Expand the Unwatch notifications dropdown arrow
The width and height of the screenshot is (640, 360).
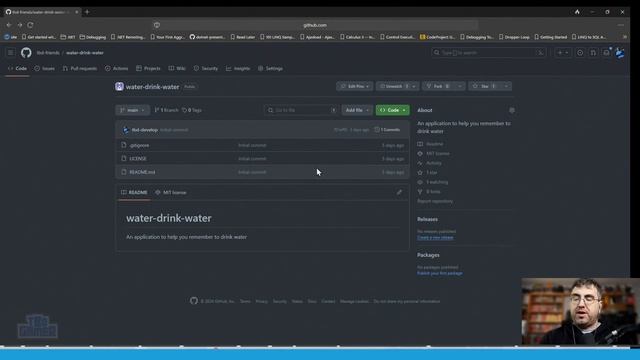[x=414, y=86]
